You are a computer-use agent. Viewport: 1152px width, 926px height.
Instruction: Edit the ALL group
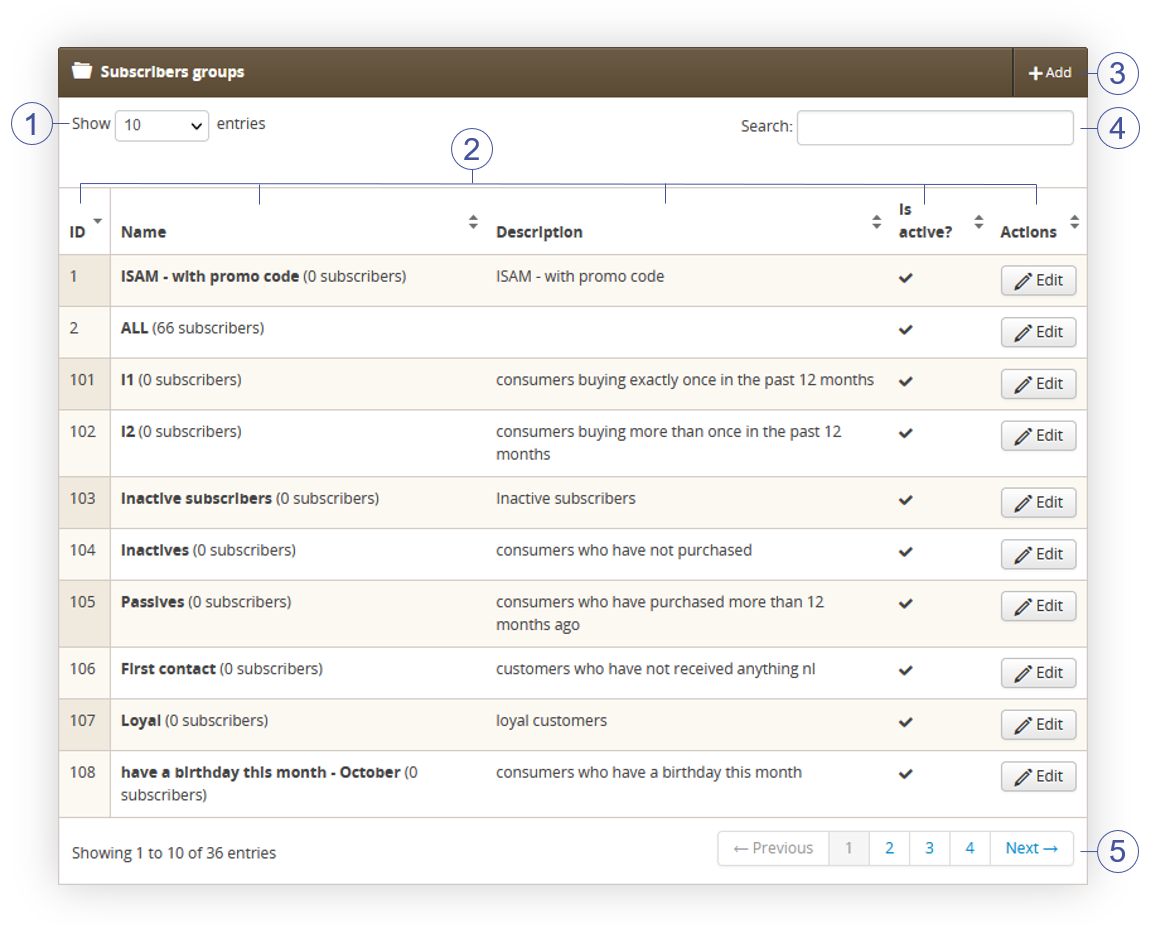(x=1038, y=332)
